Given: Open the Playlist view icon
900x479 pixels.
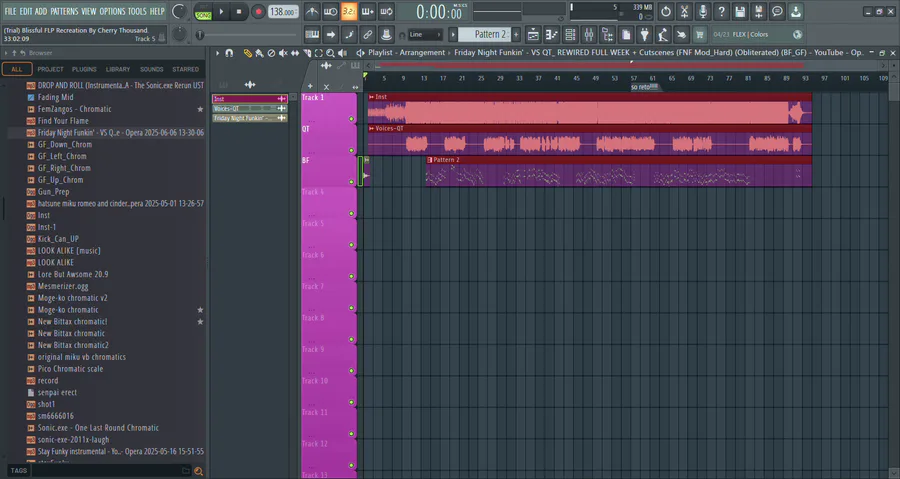Looking at the screenshot, I should tap(533, 34).
